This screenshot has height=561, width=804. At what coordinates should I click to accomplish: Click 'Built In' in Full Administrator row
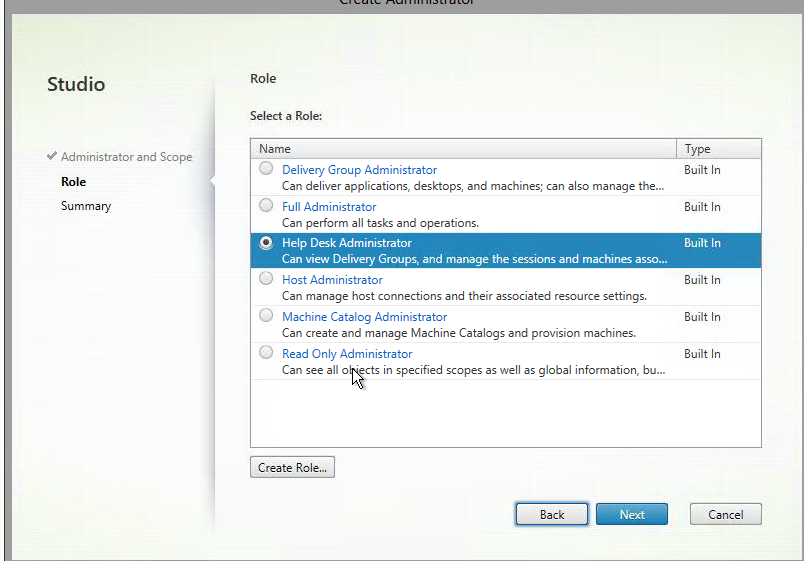(x=702, y=207)
